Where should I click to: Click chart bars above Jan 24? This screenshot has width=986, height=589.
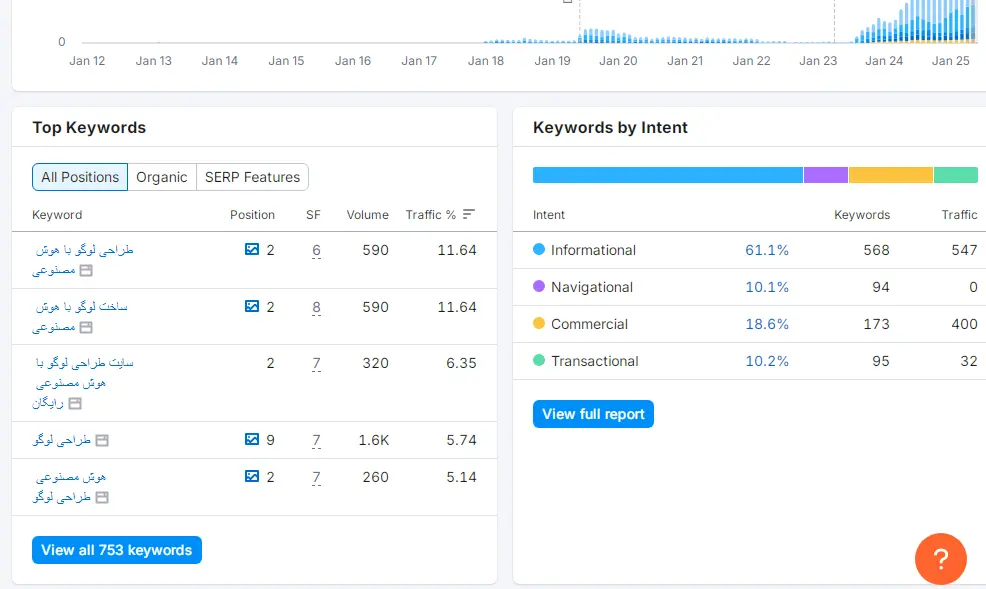[884, 31]
